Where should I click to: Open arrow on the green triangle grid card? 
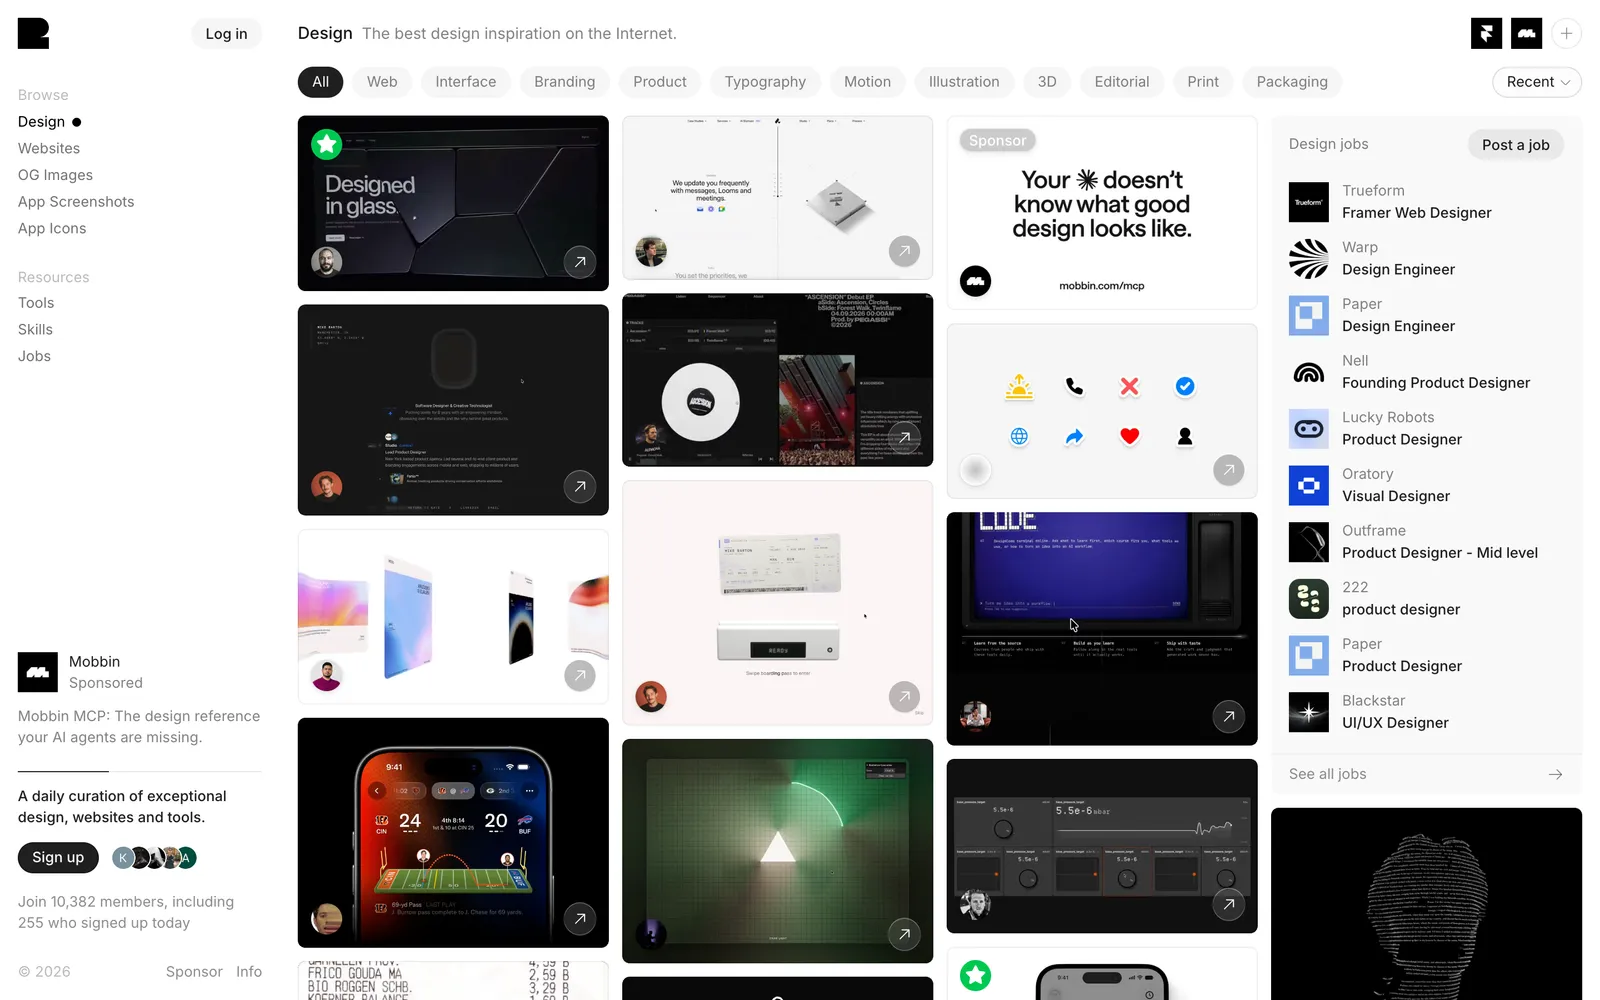pyautogui.click(x=904, y=934)
